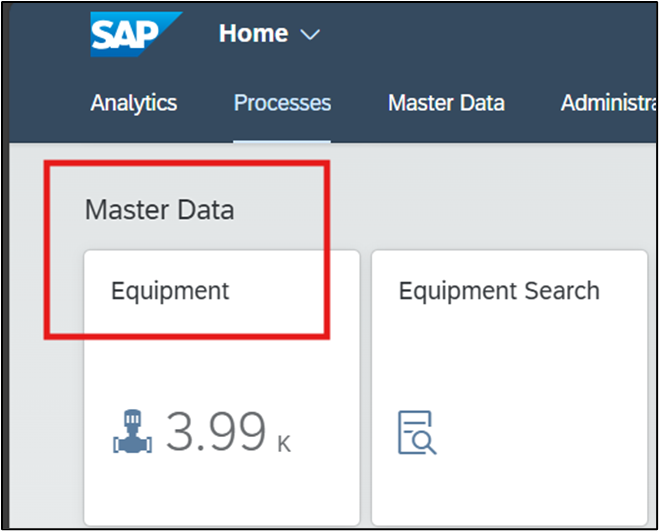This screenshot has height=531, width=659.
Task: Expand the chevron arrow next to Home
Action: click(x=310, y=34)
